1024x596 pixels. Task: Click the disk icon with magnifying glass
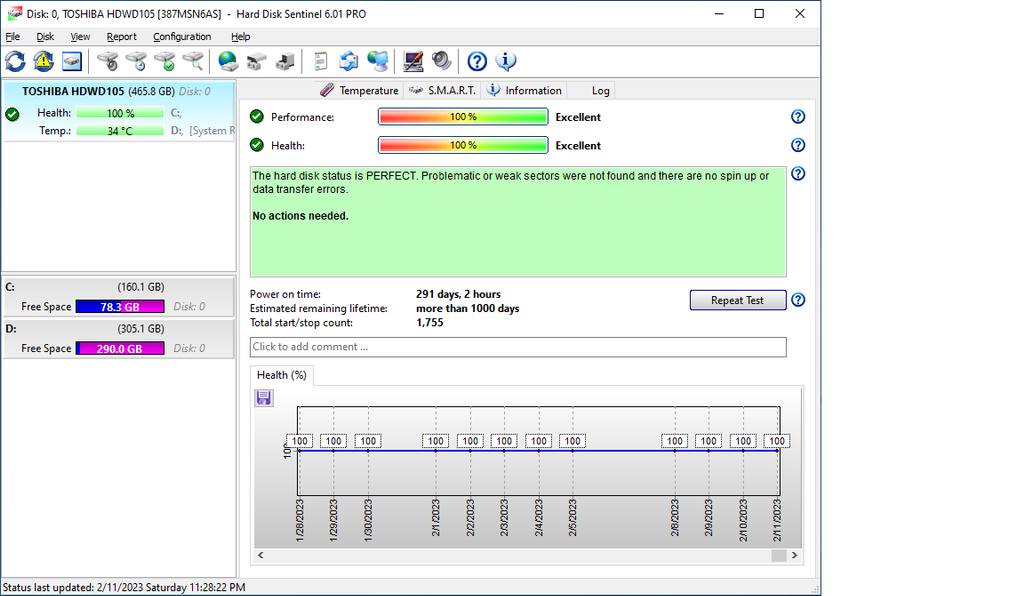tap(193, 61)
